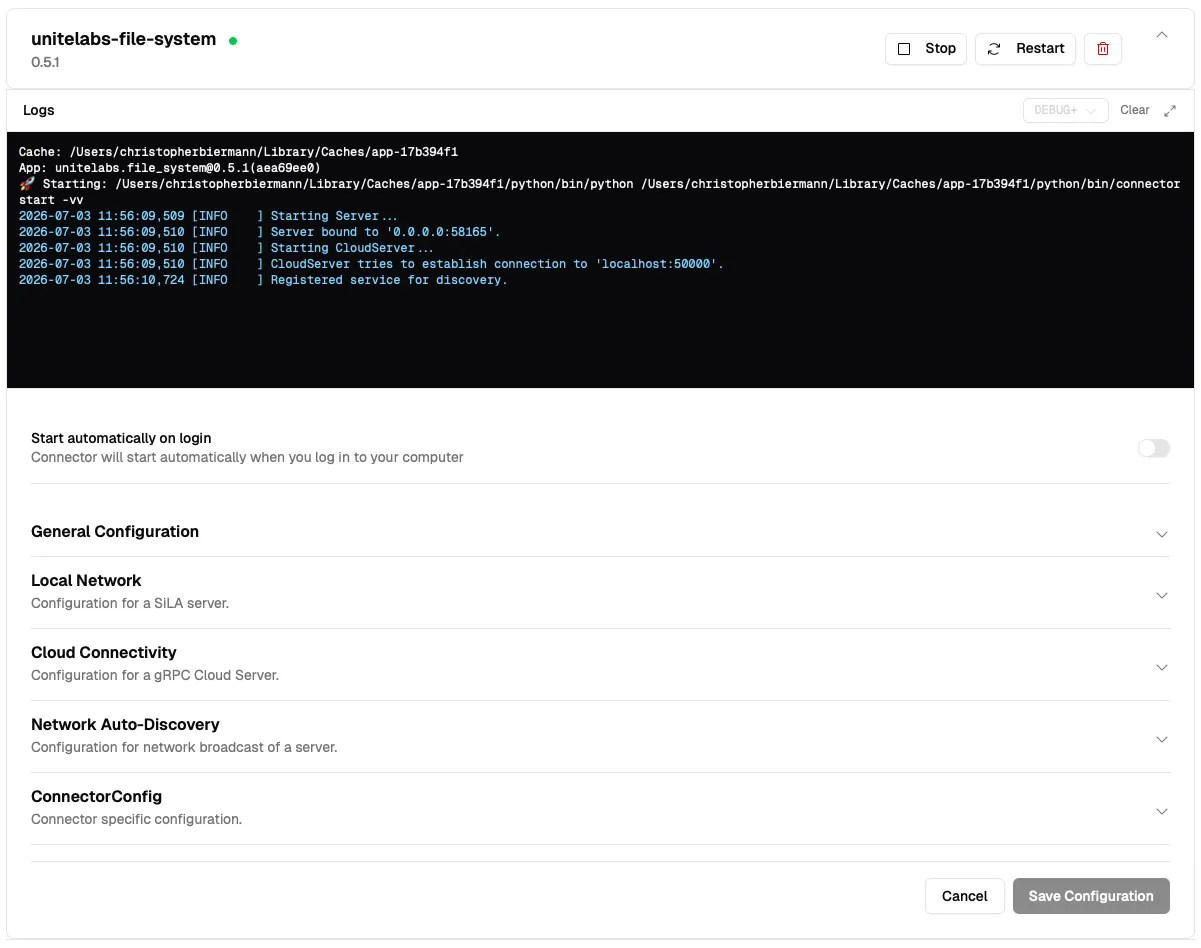The image size is (1201, 948).
Task: Save the configuration
Action: 1091,896
